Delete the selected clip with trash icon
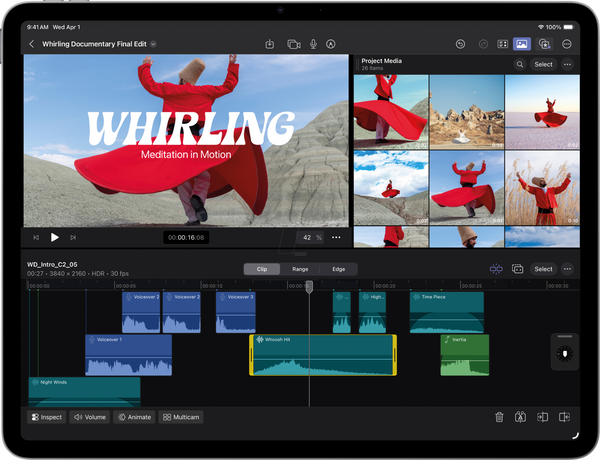This screenshot has width=600, height=460. 499,417
